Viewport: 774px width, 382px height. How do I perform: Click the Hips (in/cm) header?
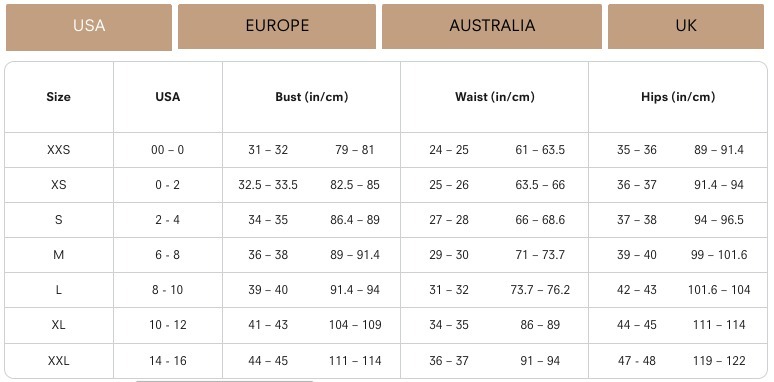coord(678,97)
